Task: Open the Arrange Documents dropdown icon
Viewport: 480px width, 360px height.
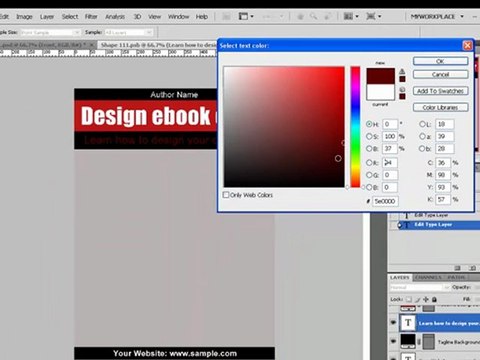Action: [351, 16]
